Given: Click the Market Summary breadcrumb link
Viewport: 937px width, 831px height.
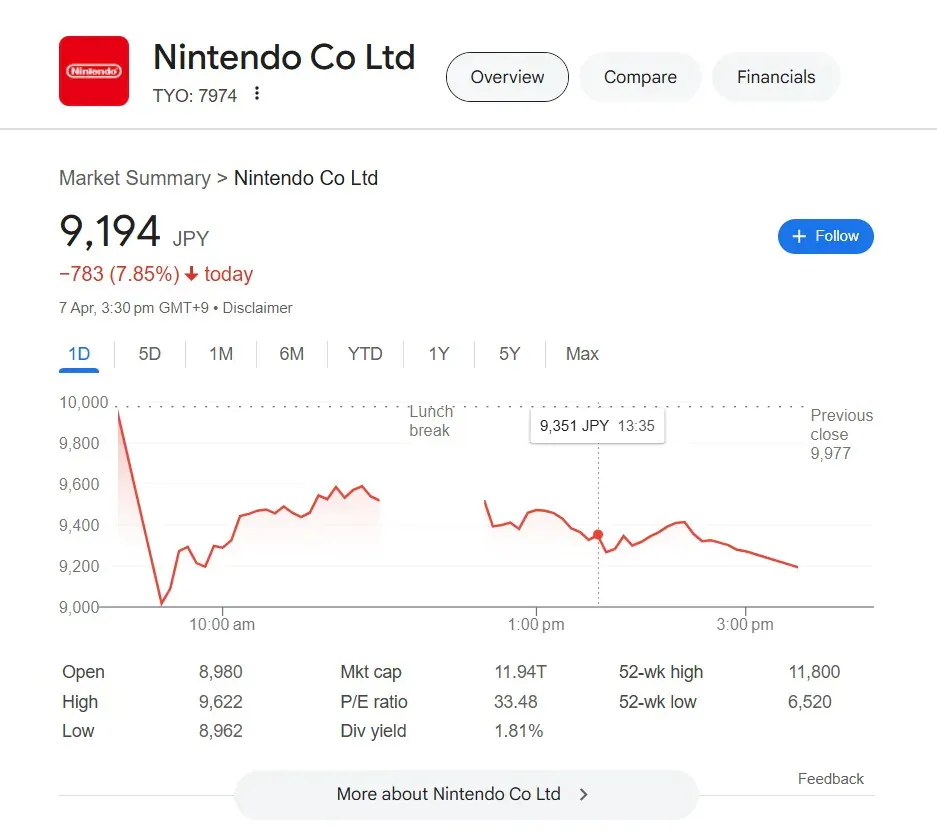Looking at the screenshot, I should [x=134, y=178].
